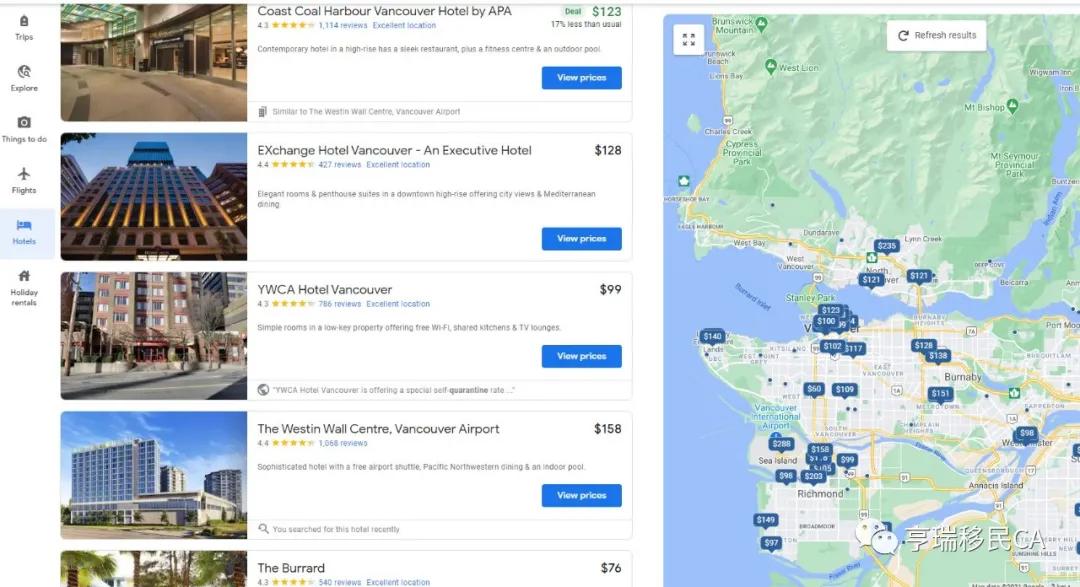Open the 1,114 reviews link

coord(342,25)
